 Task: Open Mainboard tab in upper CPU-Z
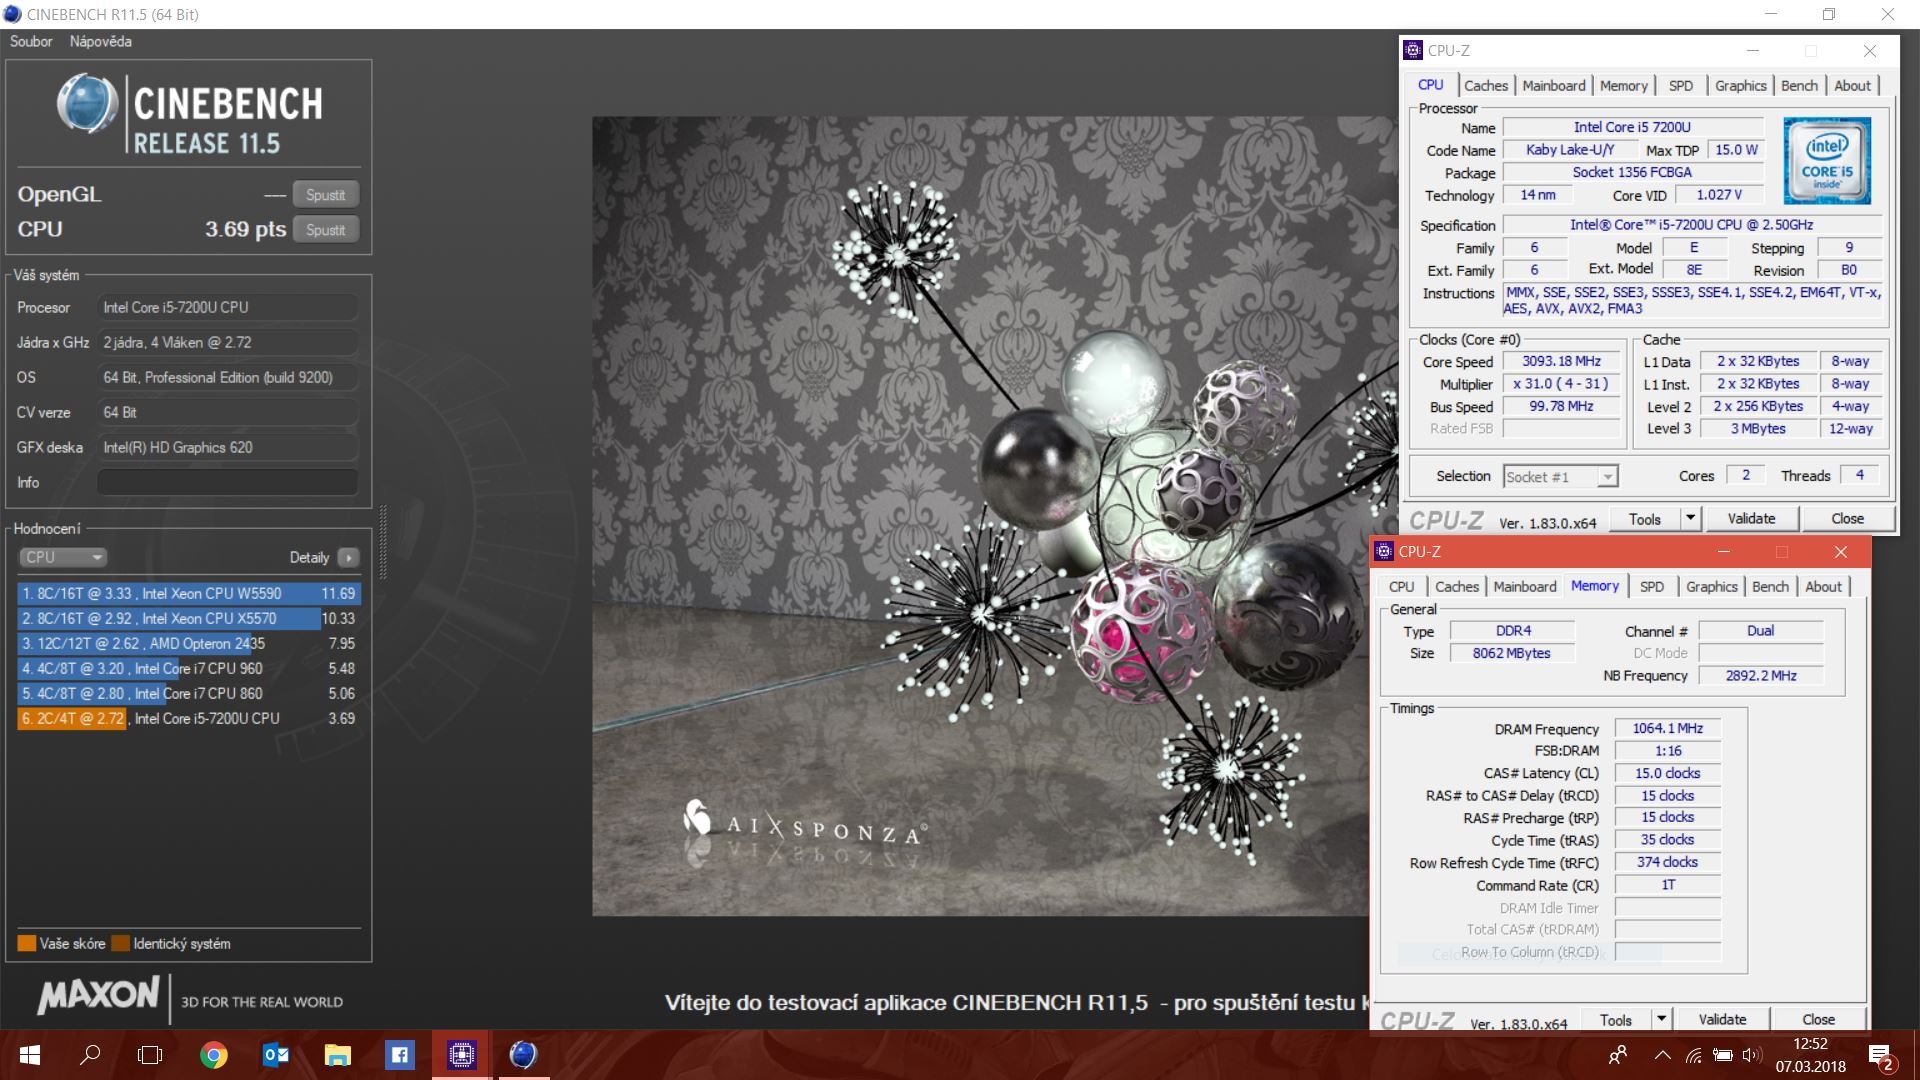(1554, 86)
